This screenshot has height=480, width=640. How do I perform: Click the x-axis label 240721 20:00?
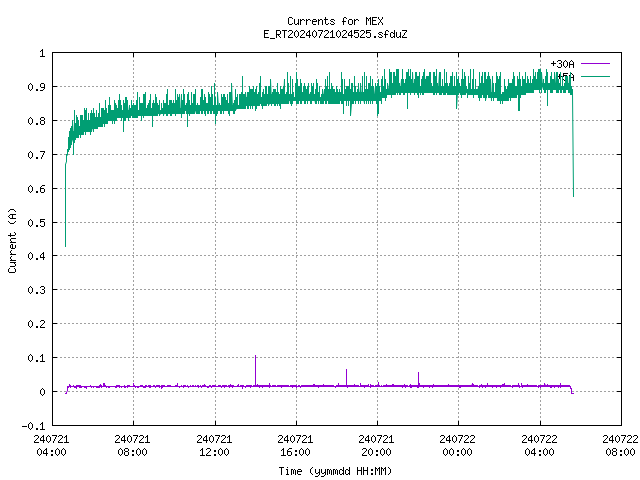tap(376, 446)
